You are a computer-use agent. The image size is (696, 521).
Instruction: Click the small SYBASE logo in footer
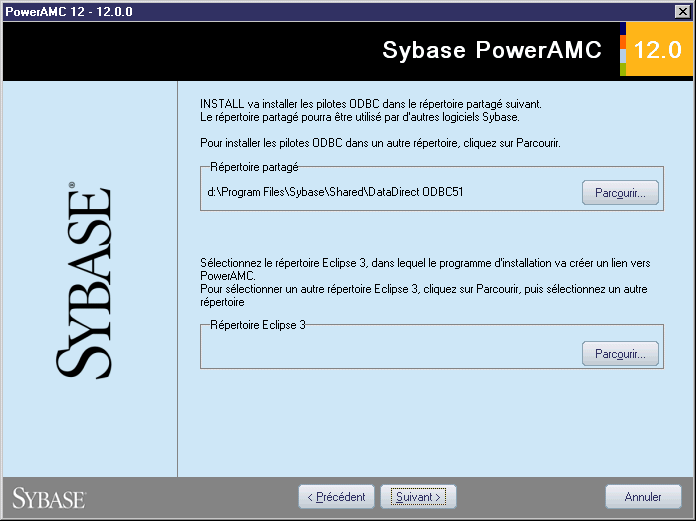[x=49, y=498]
